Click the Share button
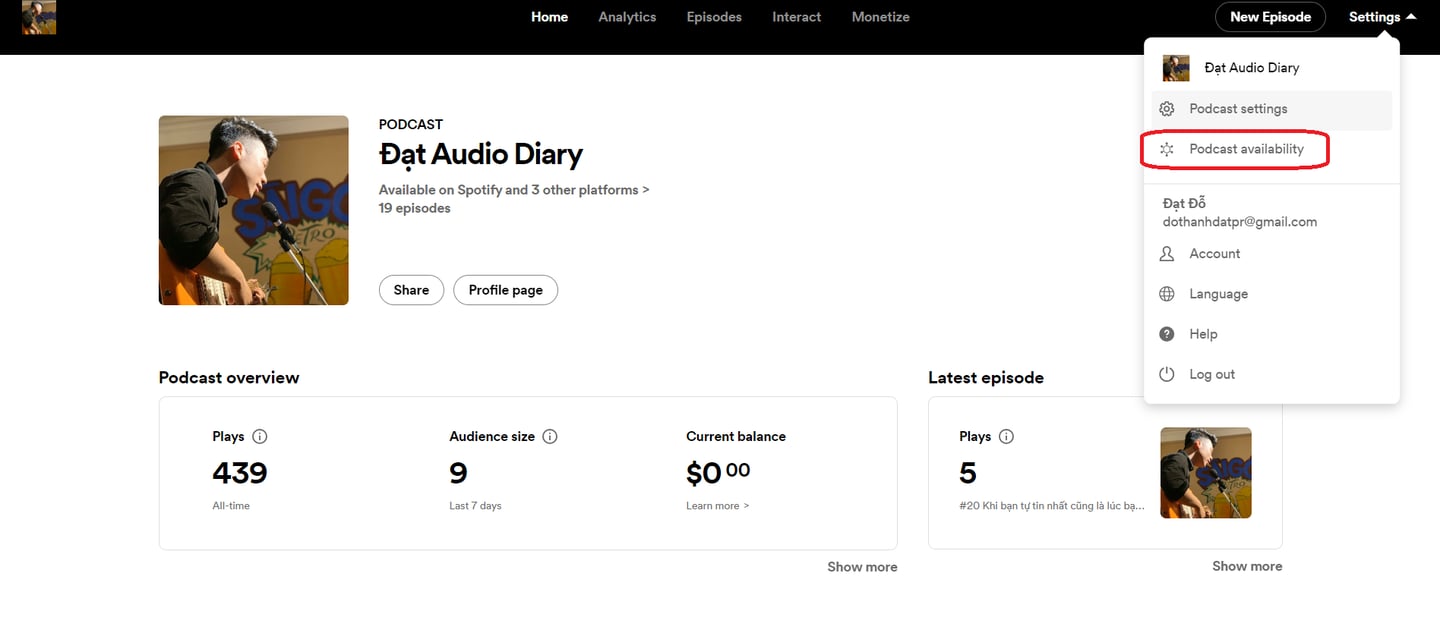Image resolution: width=1440 pixels, height=640 pixels. (x=411, y=290)
